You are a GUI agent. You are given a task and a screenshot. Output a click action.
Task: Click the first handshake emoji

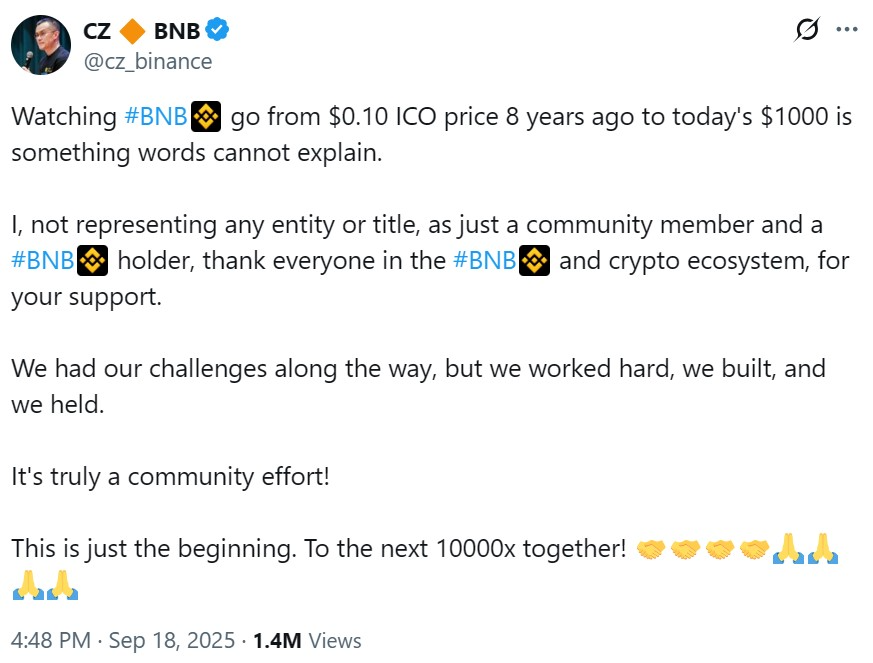pyautogui.click(x=650, y=549)
